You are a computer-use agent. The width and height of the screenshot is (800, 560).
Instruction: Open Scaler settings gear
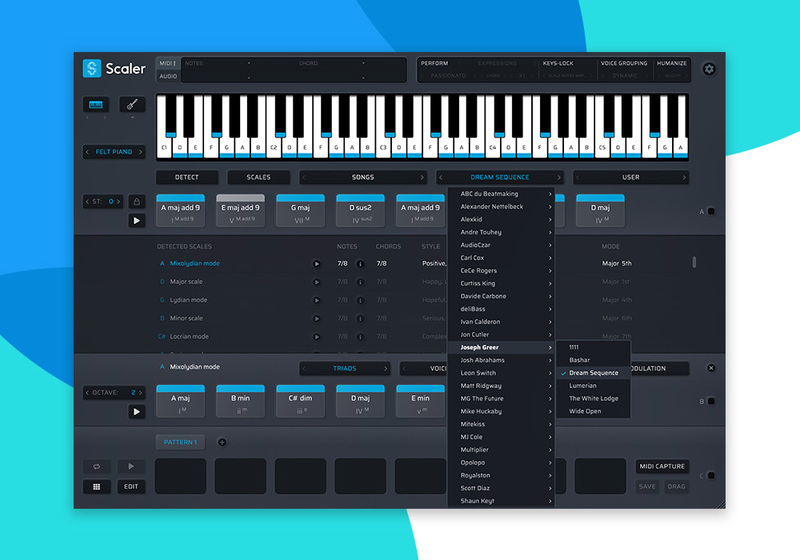[709, 69]
